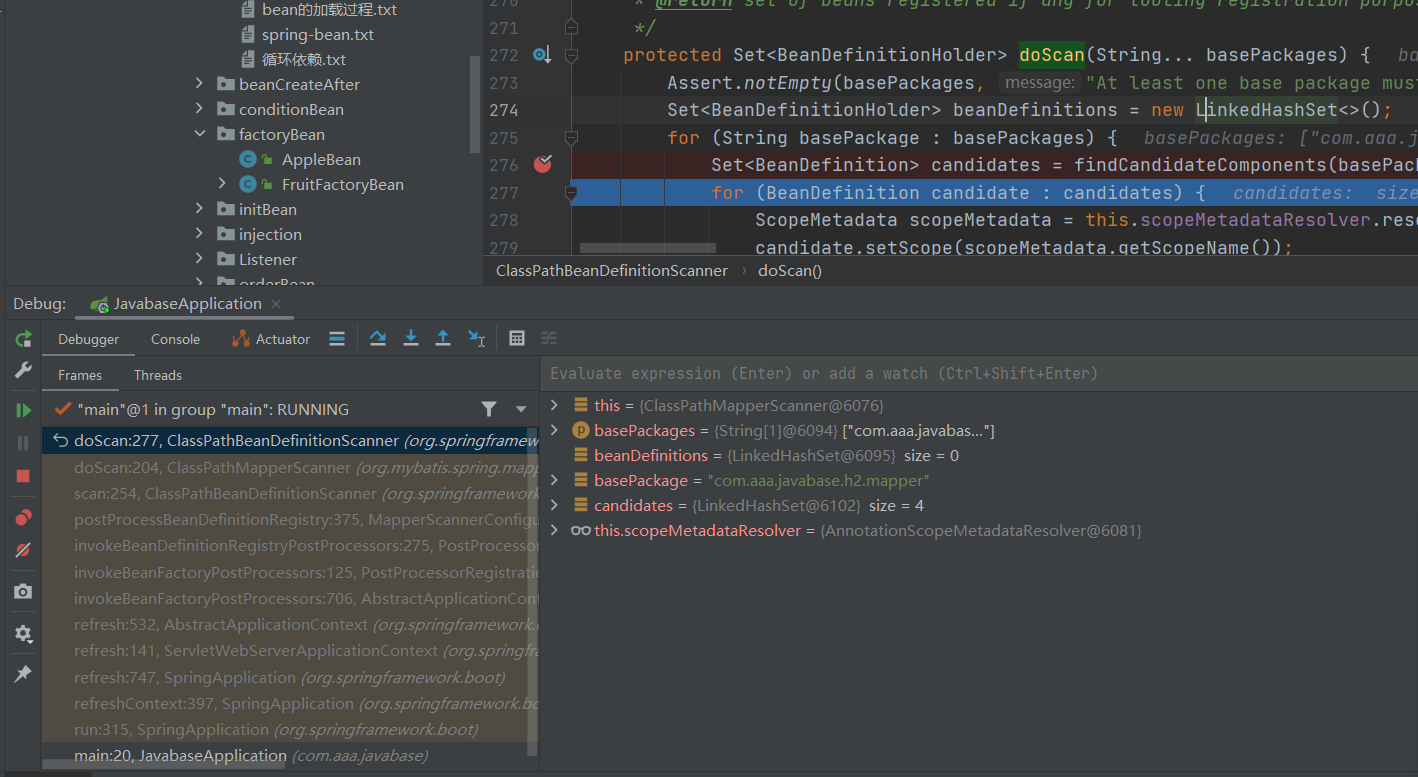Select refreshContext:397 SpringApplication frame
Image resolution: width=1418 pixels, height=777 pixels.
[290, 703]
